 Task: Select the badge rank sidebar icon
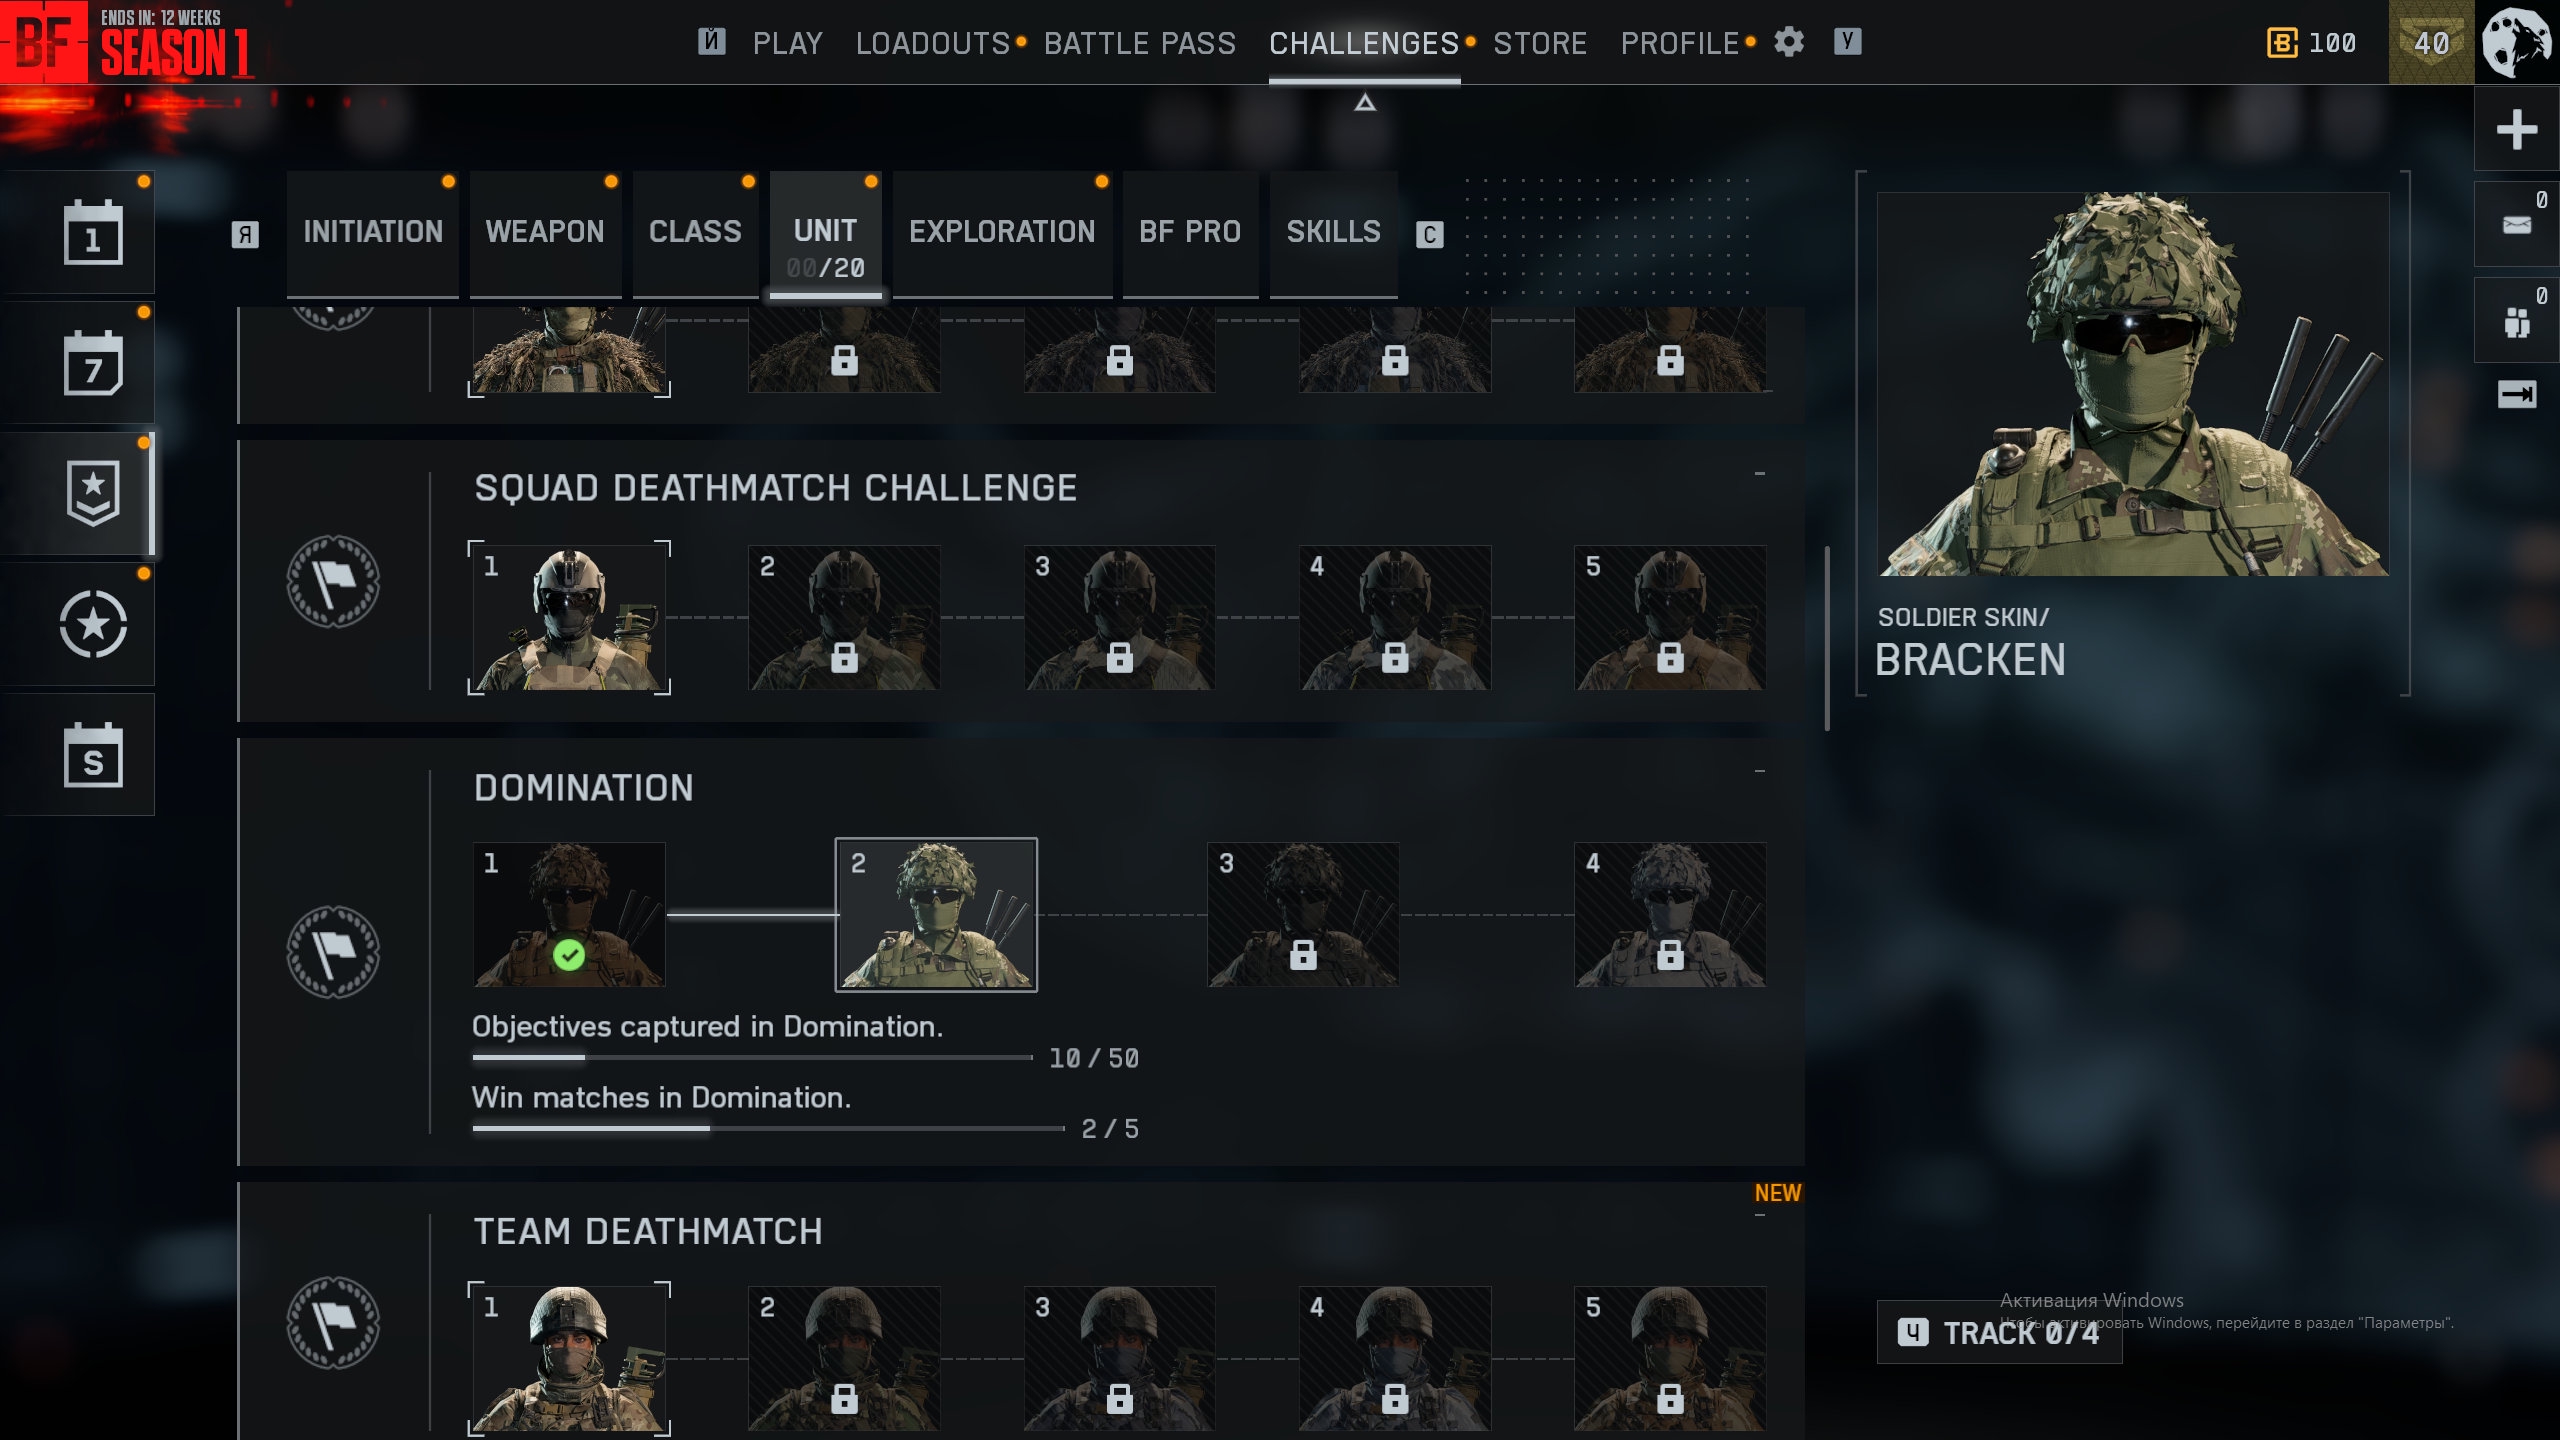click(93, 493)
